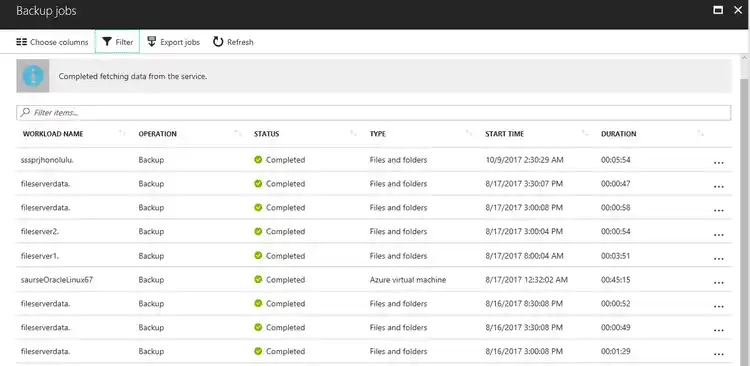Sort by the OPERATION column
The image size is (750, 366).
(x=157, y=134)
